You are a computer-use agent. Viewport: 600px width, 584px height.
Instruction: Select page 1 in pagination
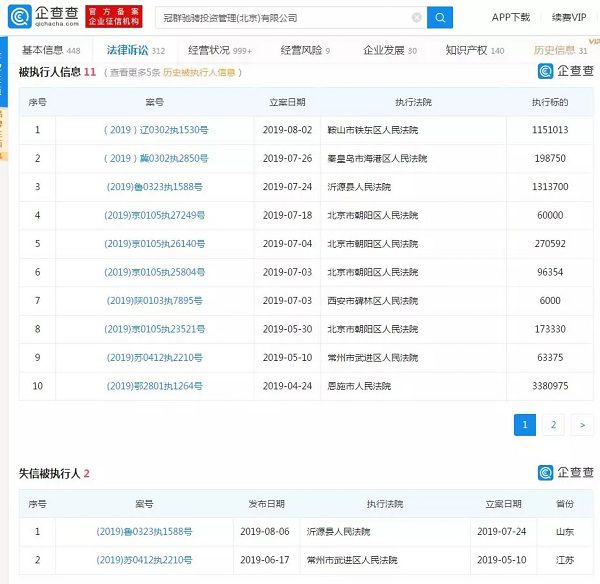click(525, 425)
